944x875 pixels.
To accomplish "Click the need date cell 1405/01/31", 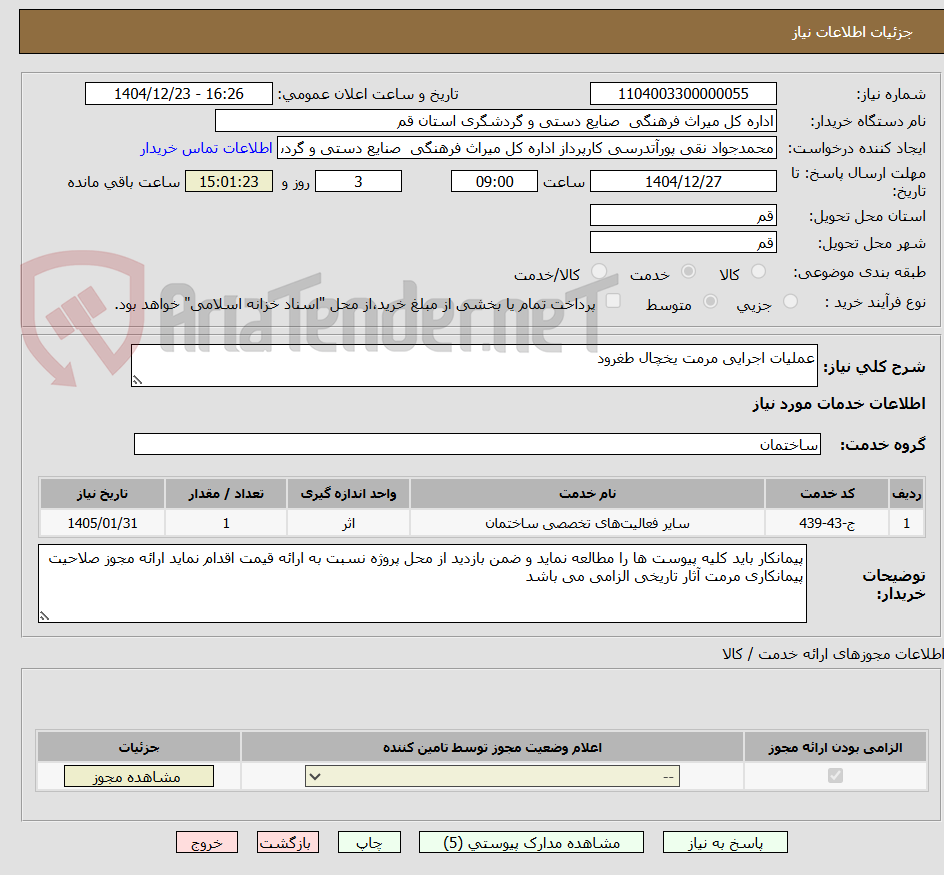I will coord(102,523).
